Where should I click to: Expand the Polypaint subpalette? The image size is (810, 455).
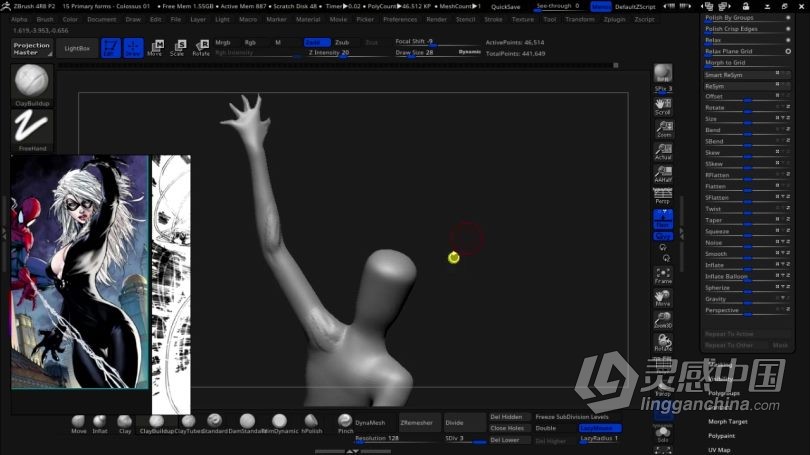(721, 436)
